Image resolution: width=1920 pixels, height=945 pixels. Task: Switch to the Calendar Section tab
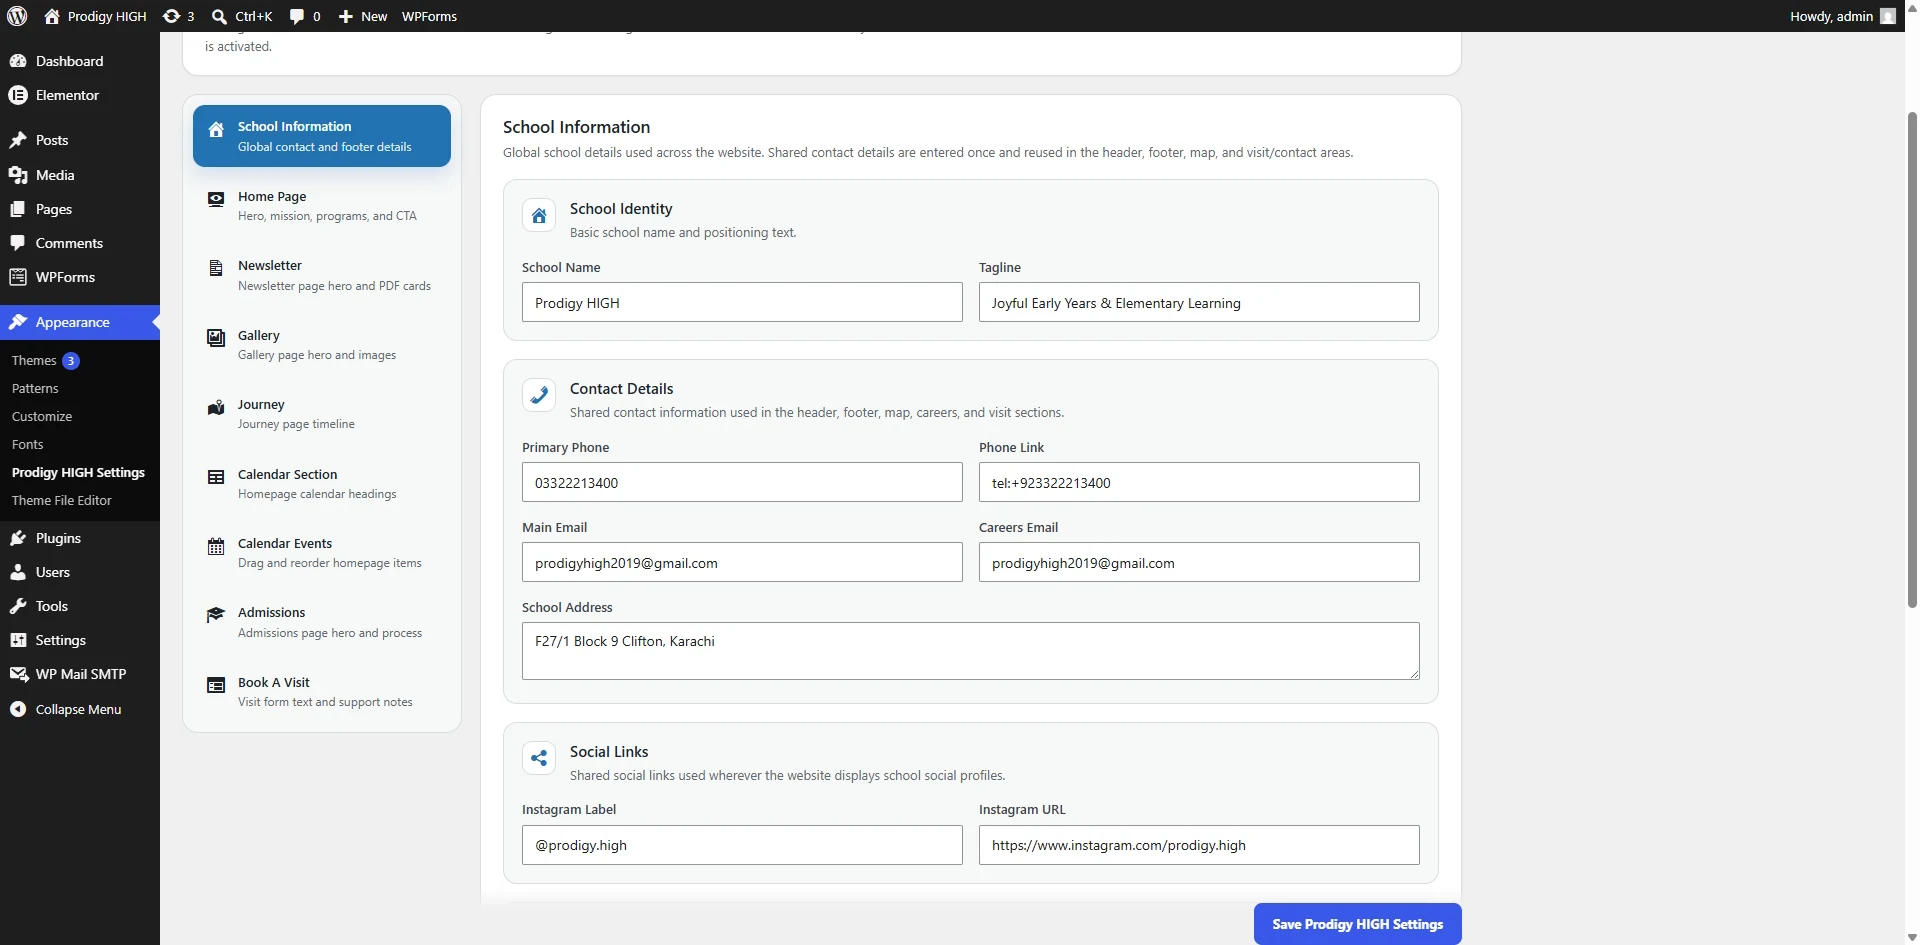[322, 484]
